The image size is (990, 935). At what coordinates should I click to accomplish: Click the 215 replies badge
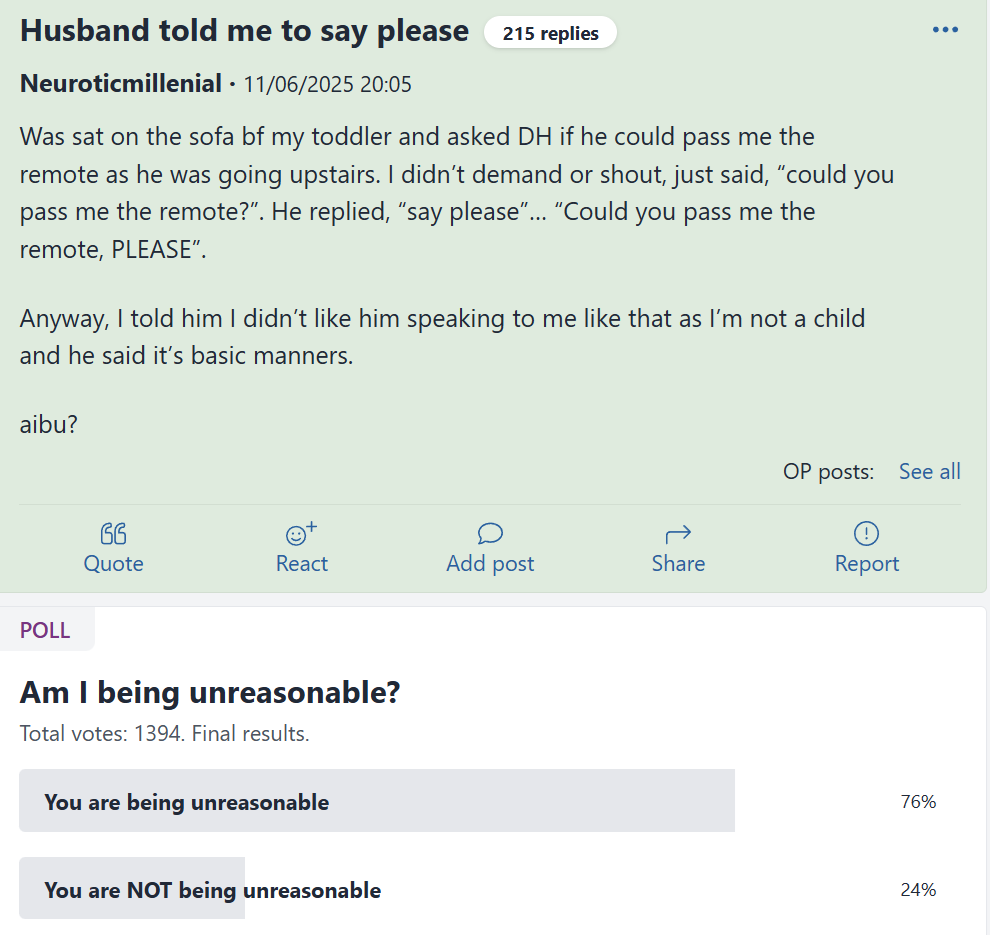[x=550, y=33]
